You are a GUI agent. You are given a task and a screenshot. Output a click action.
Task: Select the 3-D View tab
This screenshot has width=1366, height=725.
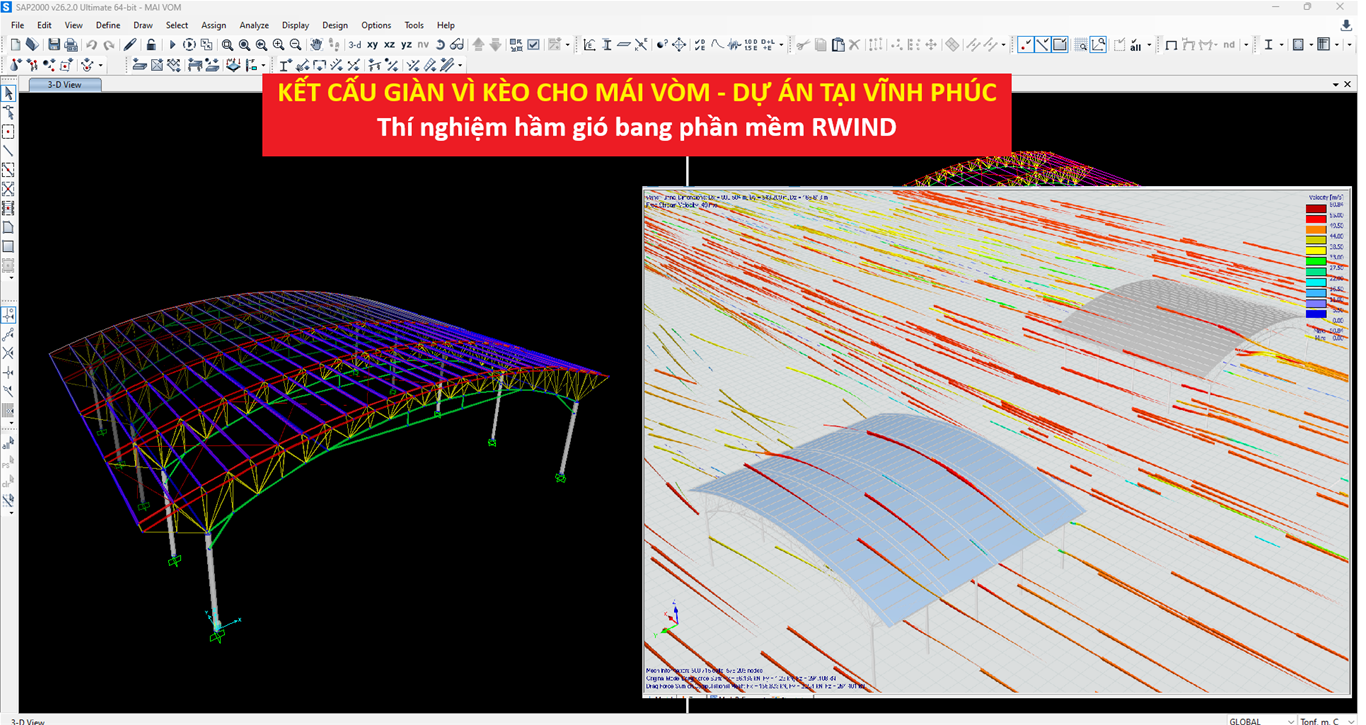tap(64, 85)
